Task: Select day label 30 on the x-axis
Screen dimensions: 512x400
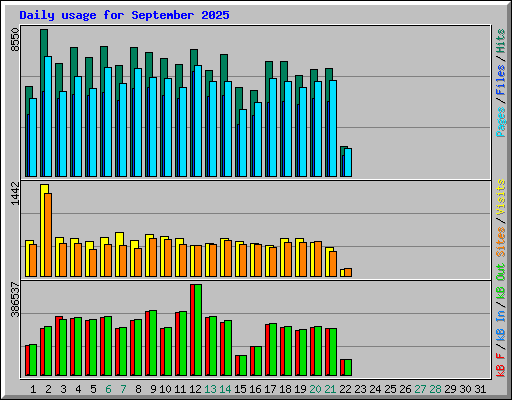Action: (x=465, y=389)
